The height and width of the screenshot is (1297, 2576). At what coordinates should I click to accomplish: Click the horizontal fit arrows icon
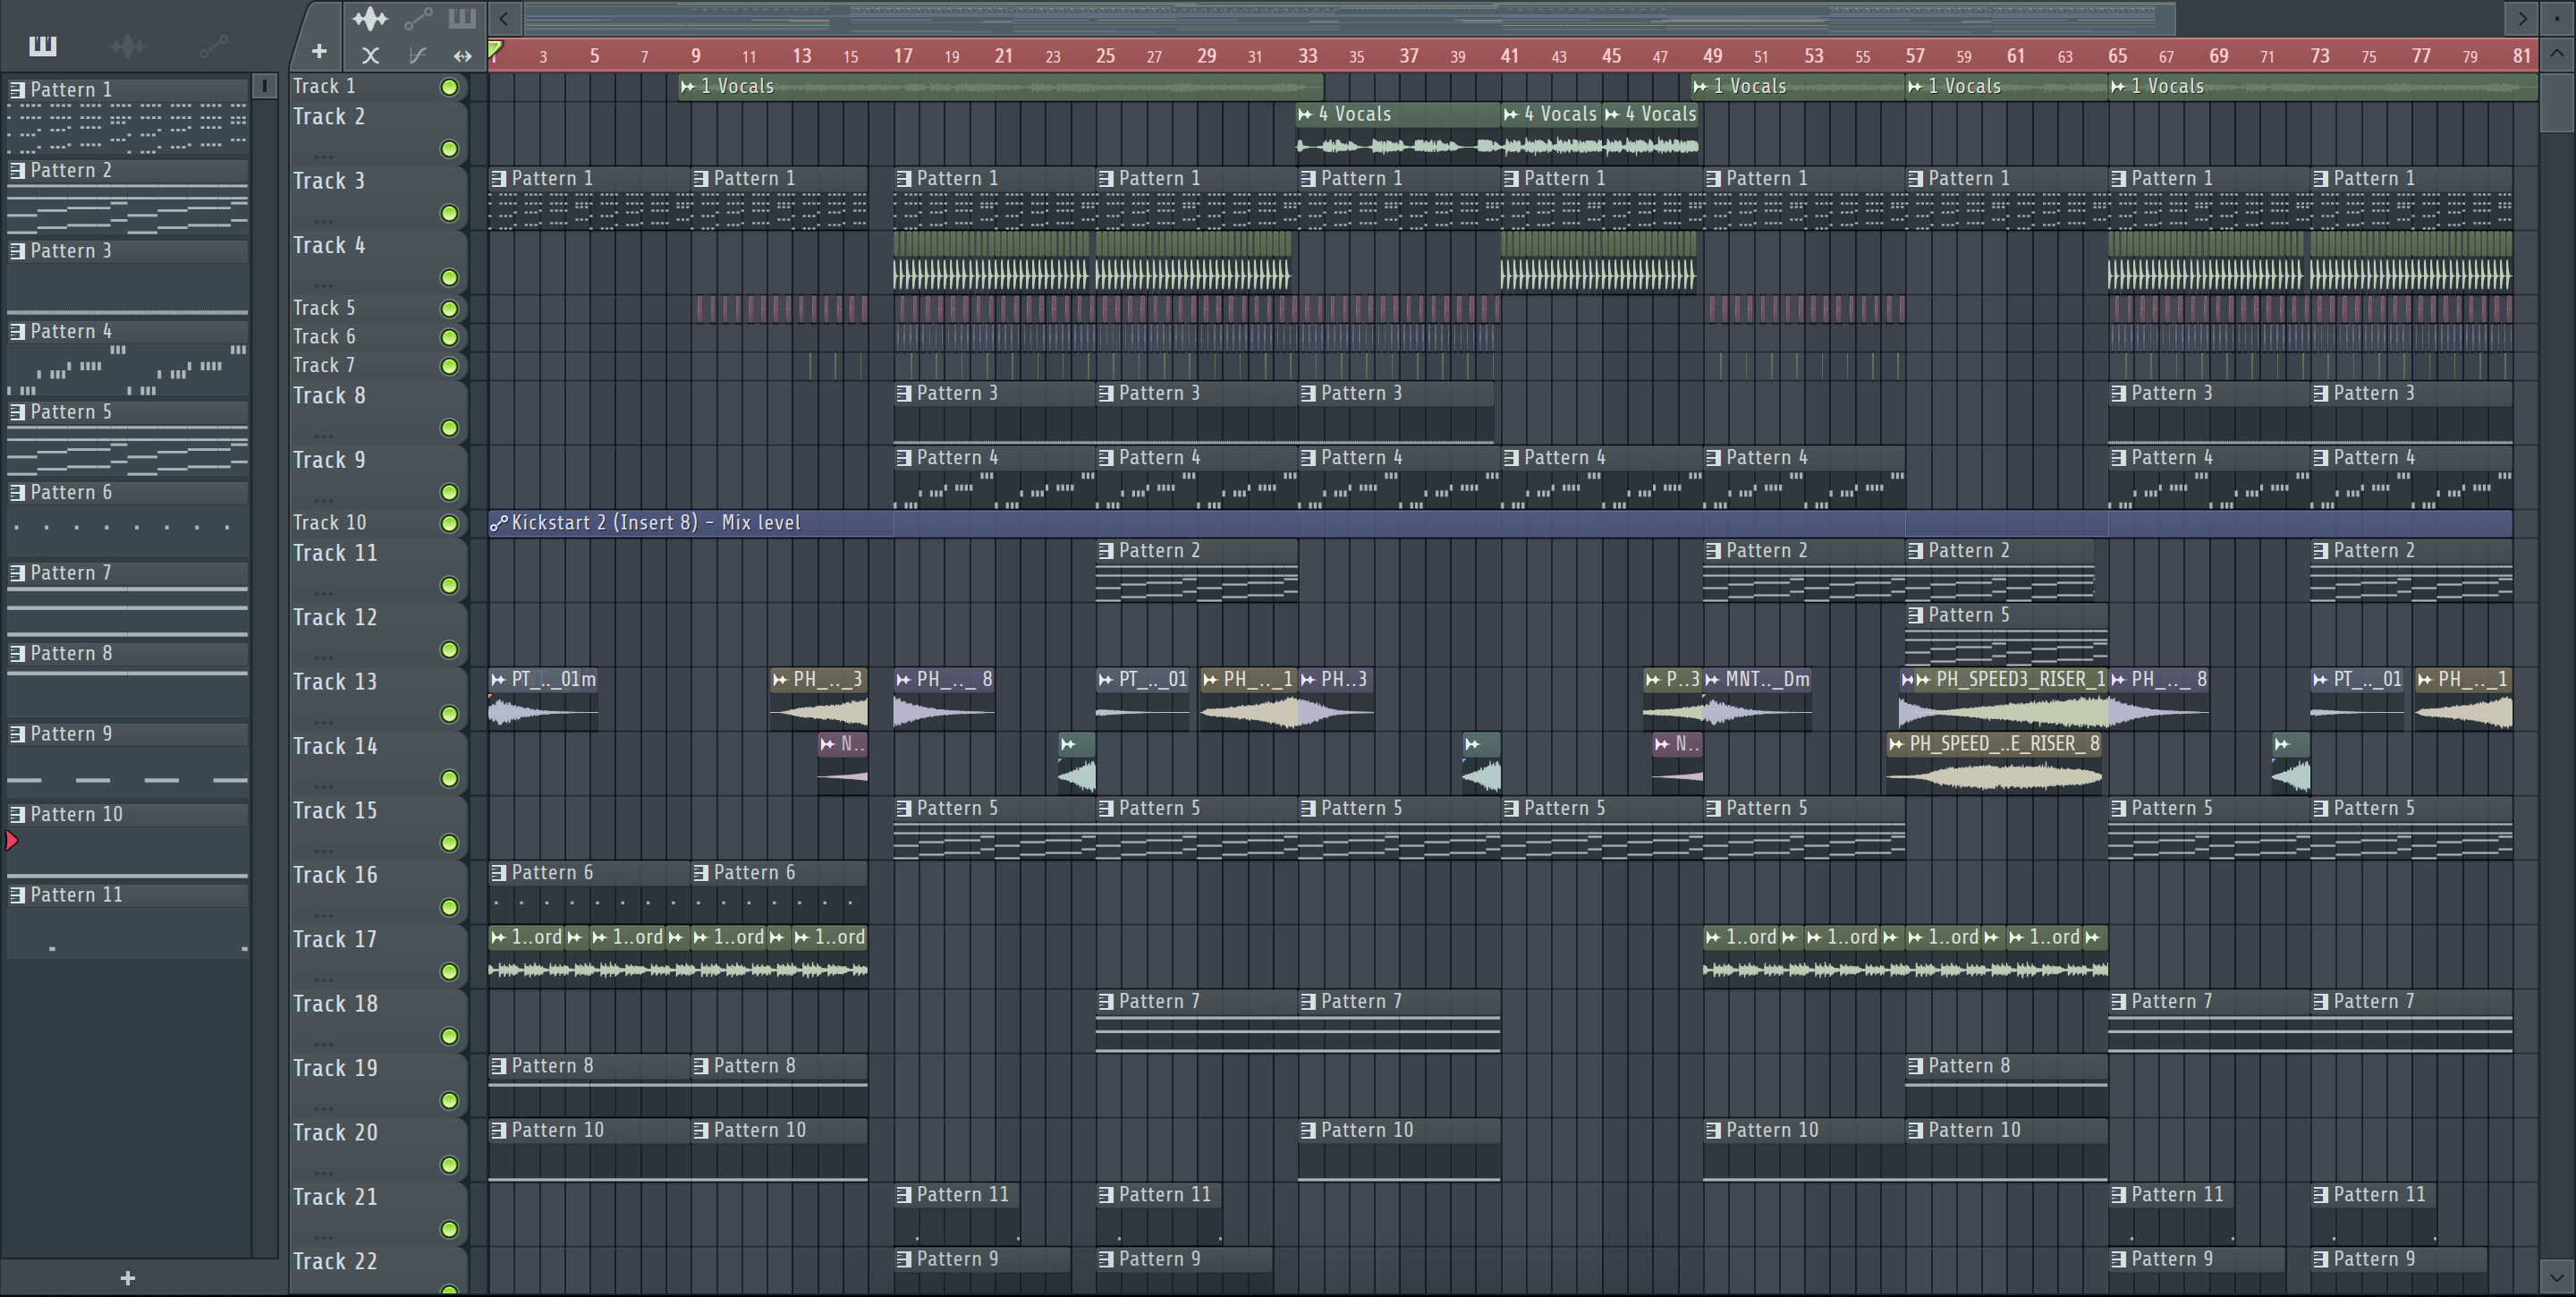click(x=462, y=56)
